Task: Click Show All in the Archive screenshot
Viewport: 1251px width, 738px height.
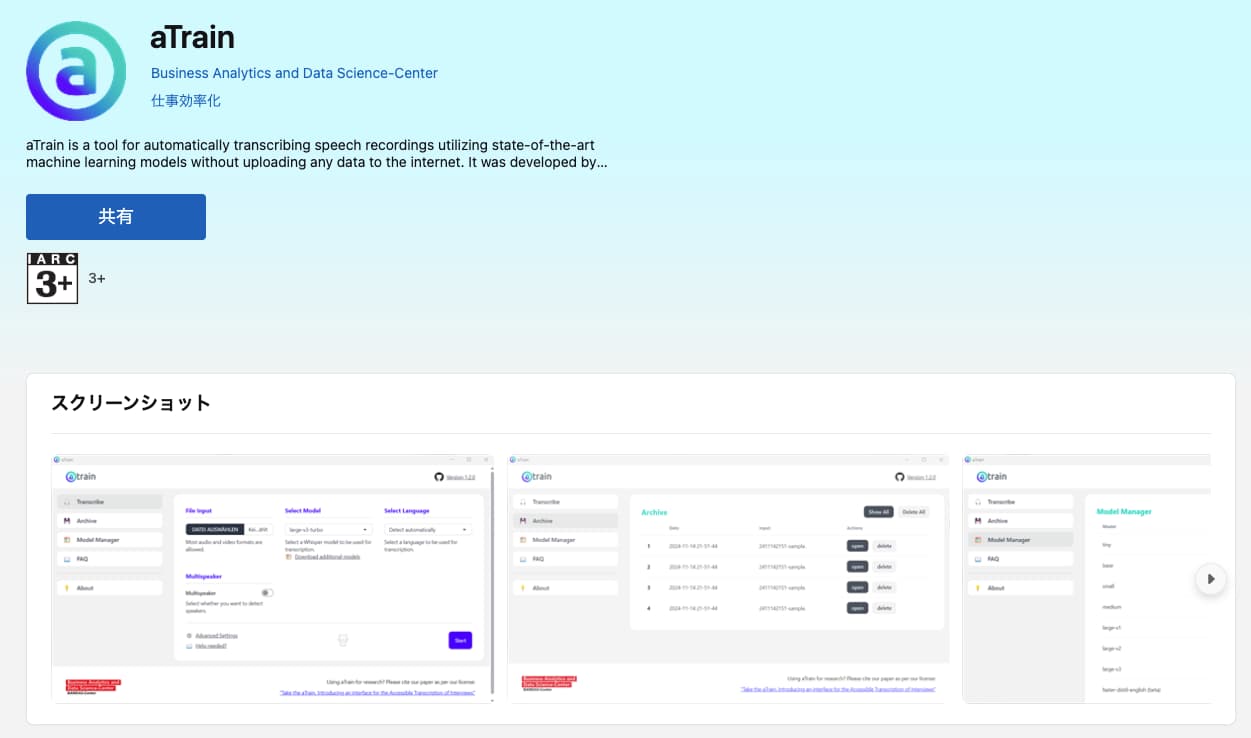Action: 878,512
